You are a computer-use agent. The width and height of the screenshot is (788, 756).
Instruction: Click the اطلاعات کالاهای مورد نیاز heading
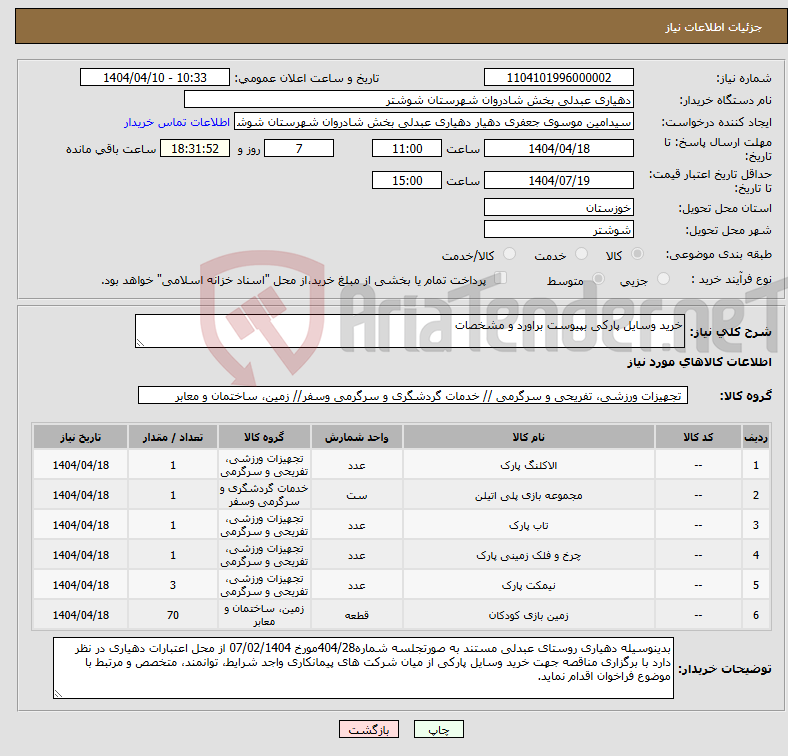pos(699,362)
